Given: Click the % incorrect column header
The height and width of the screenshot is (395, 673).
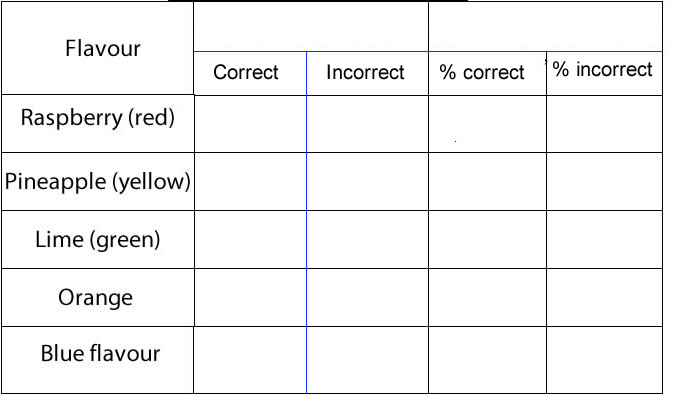Looking at the screenshot, I should tap(604, 73).
